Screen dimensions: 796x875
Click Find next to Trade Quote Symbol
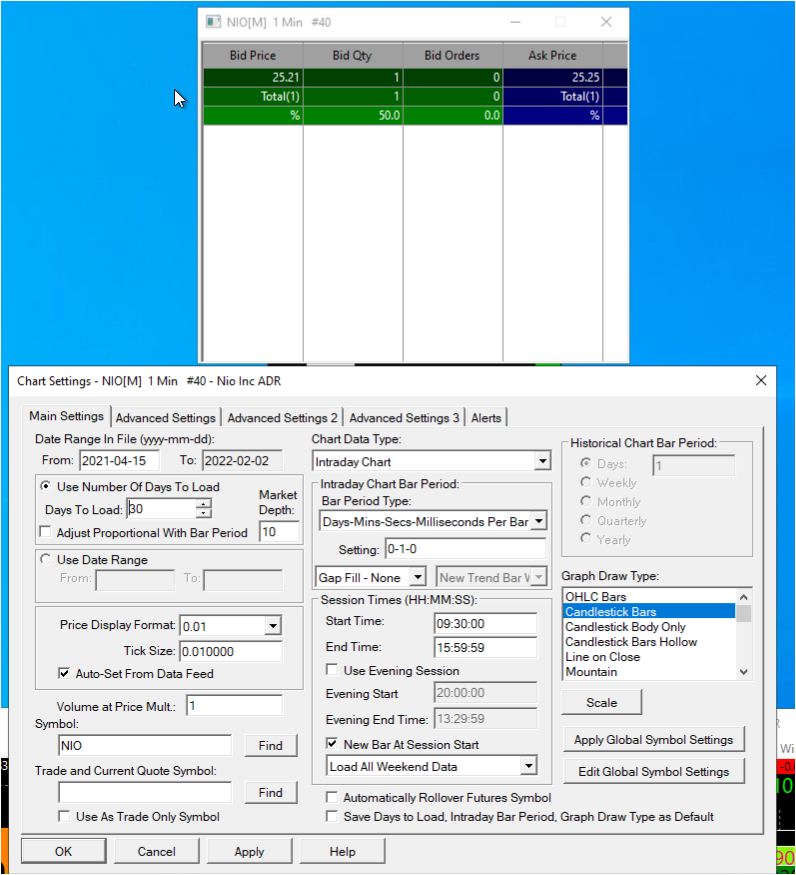[x=271, y=792]
